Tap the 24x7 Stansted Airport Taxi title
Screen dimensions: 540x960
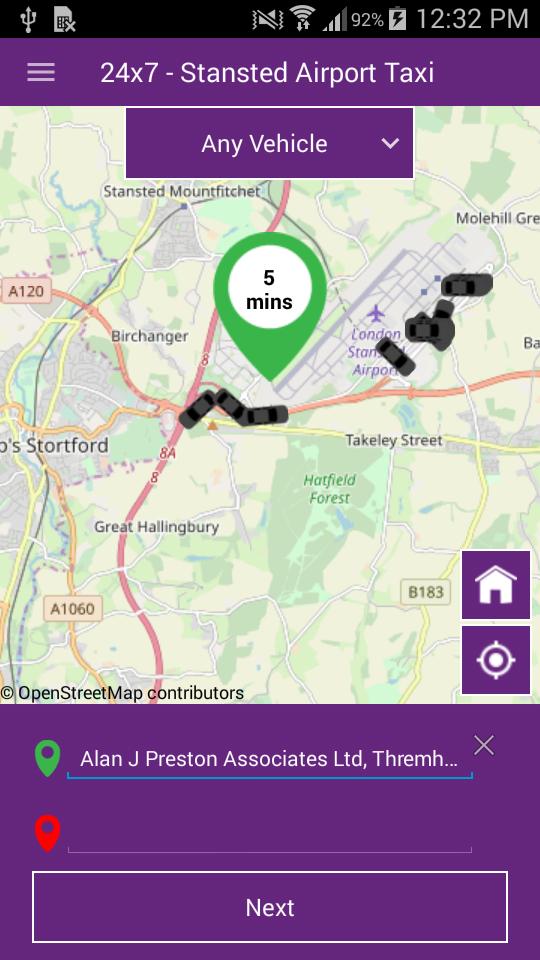[x=267, y=73]
